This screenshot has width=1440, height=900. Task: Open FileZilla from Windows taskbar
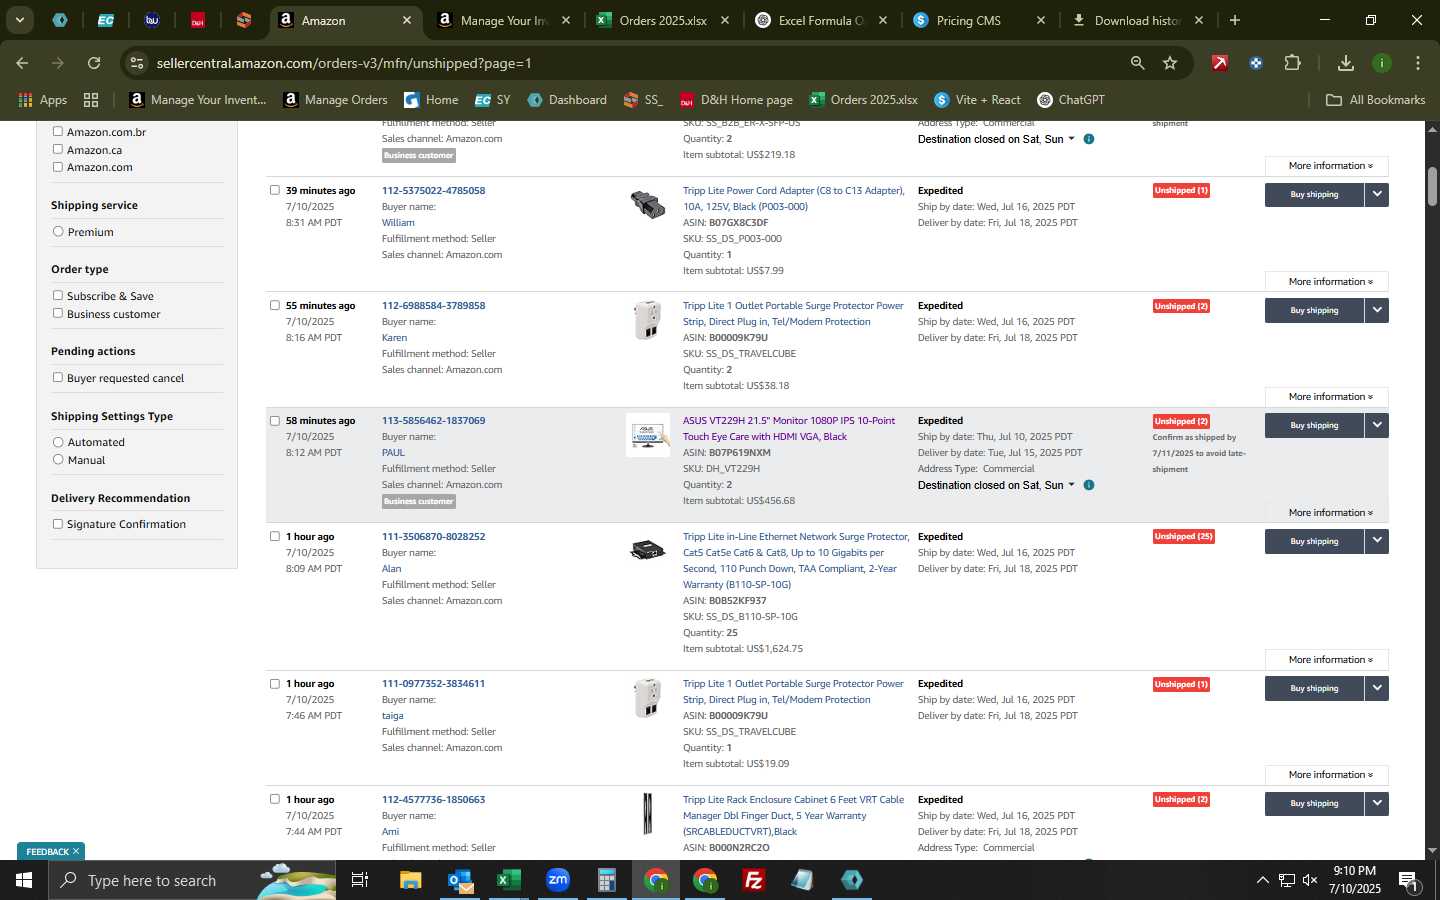coord(754,880)
